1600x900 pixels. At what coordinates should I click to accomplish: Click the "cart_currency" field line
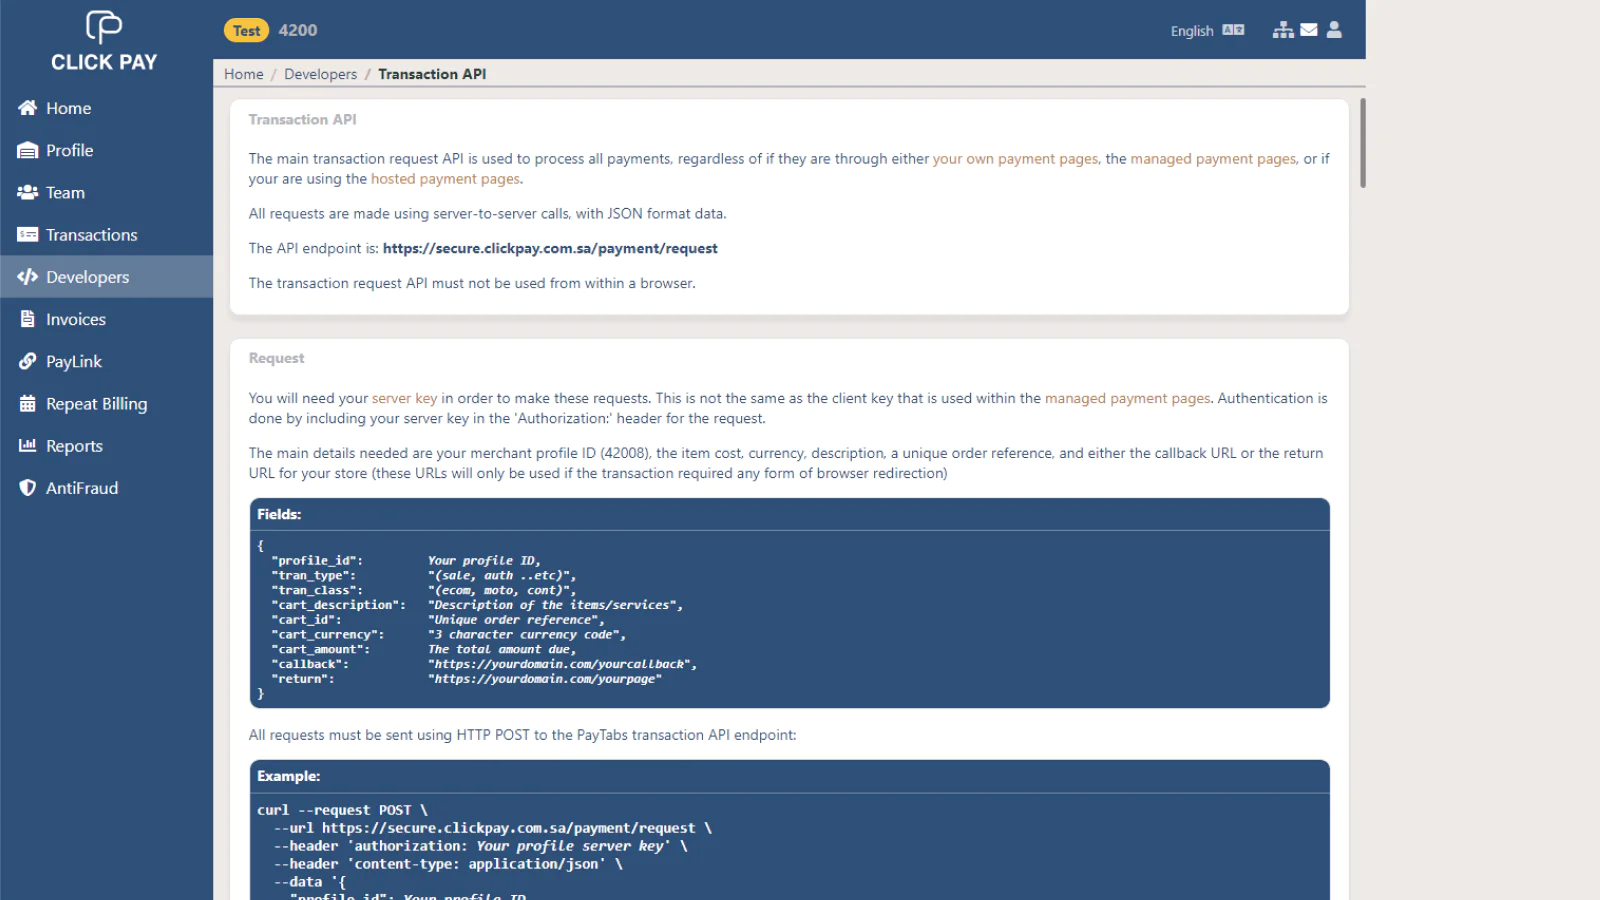point(449,635)
